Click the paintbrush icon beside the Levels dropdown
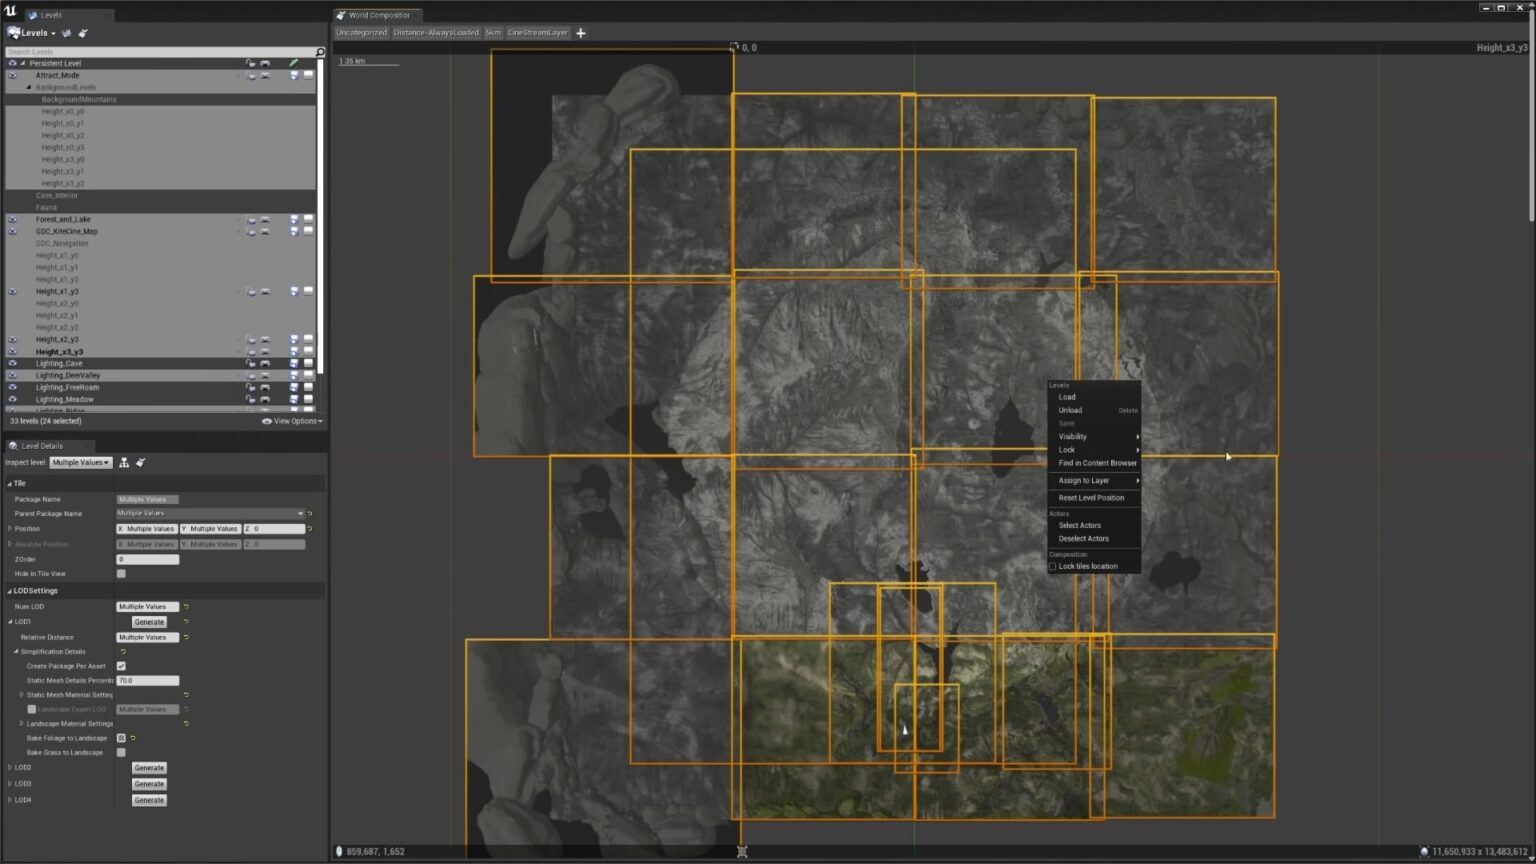 (83, 32)
